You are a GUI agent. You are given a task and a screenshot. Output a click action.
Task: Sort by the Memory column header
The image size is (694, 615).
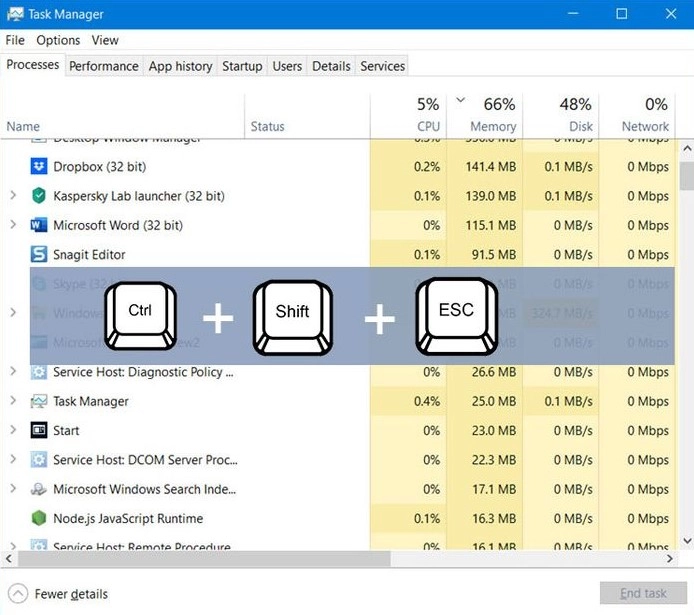pyautogui.click(x=485, y=115)
